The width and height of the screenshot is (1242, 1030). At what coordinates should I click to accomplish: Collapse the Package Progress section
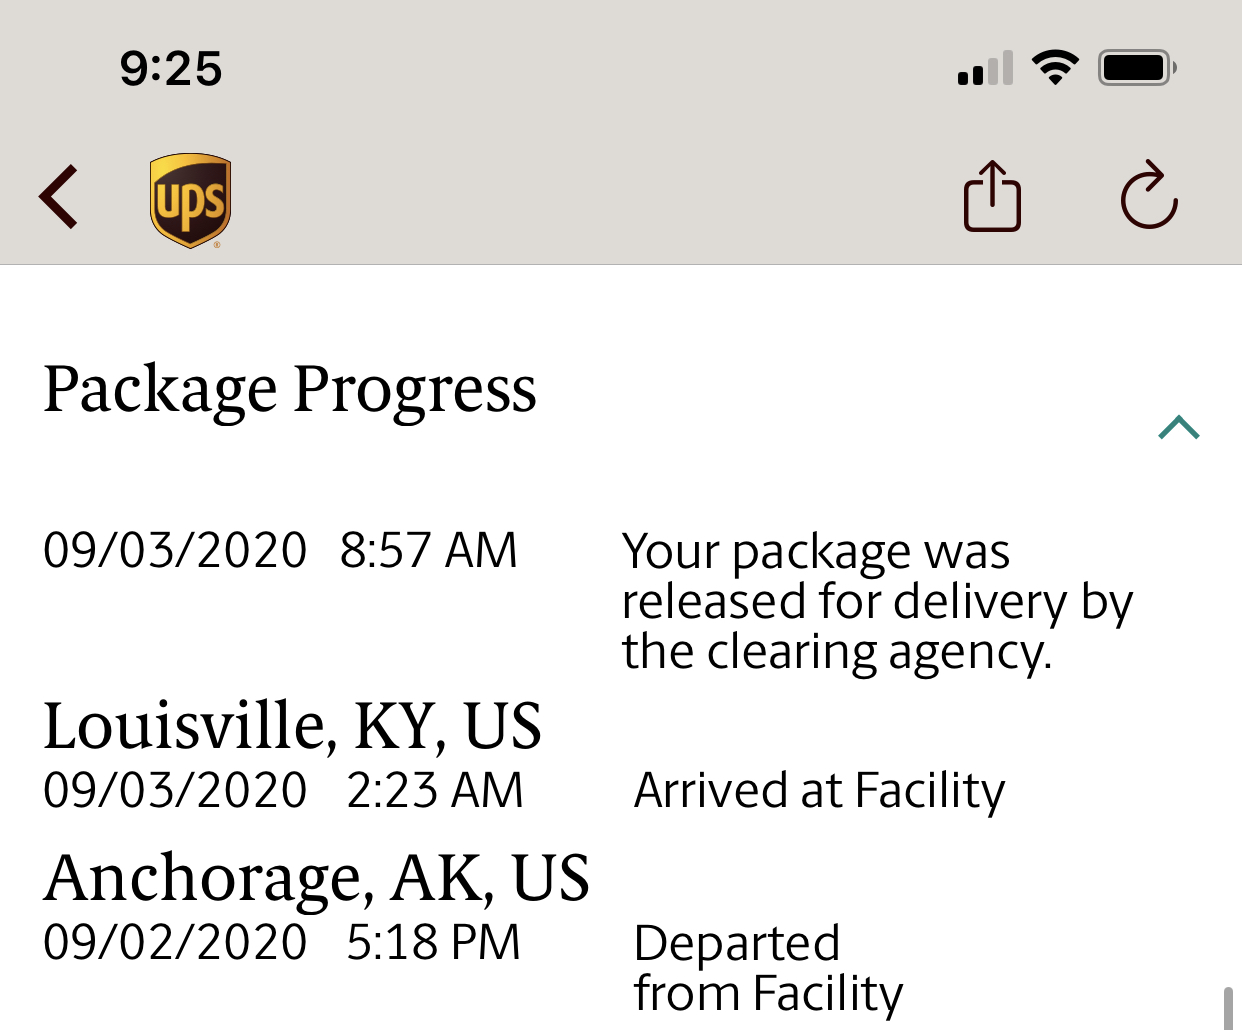coord(1178,428)
